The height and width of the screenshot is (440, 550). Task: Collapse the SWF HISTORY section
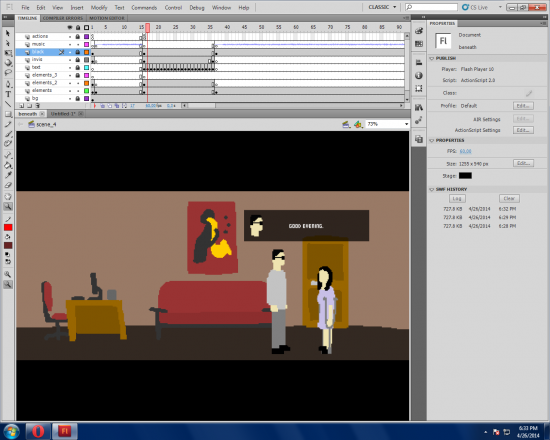431,189
